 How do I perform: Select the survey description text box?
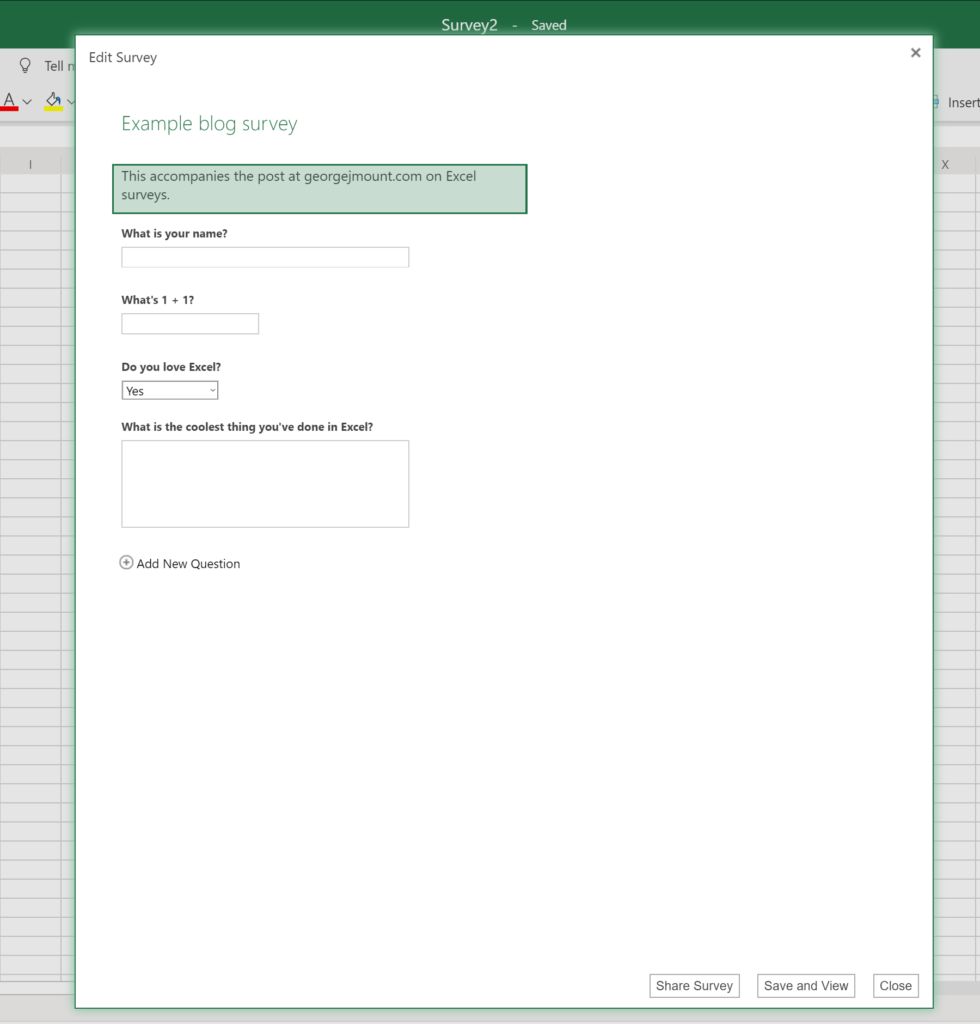319,189
